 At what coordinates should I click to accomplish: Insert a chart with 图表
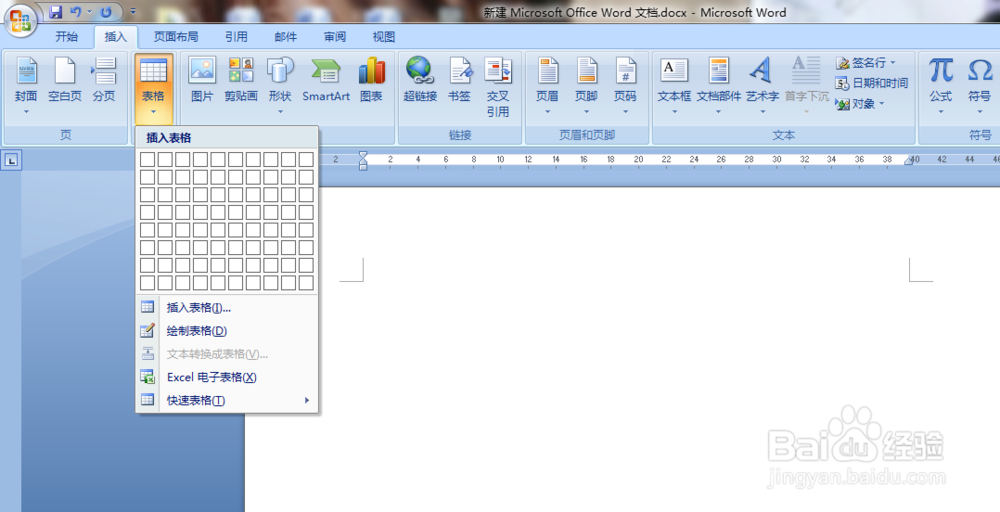point(371,80)
